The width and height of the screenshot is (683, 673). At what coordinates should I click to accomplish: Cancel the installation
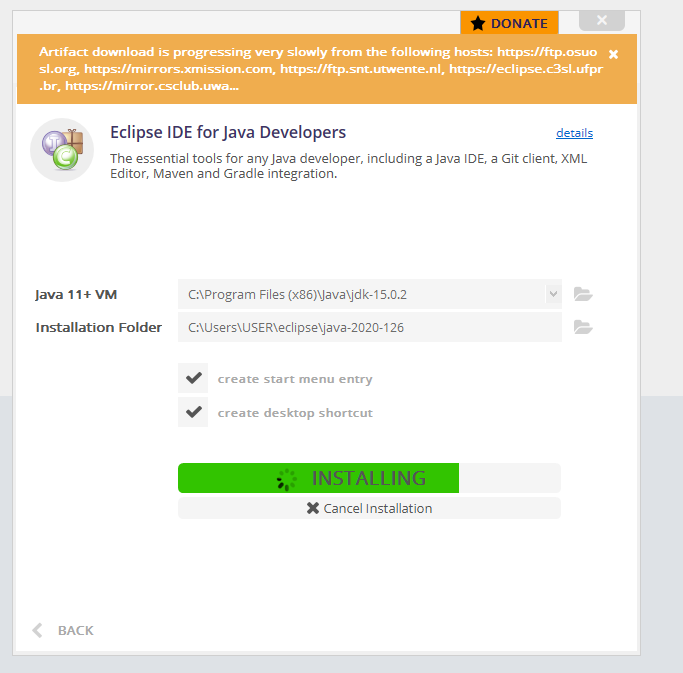[369, 508]
